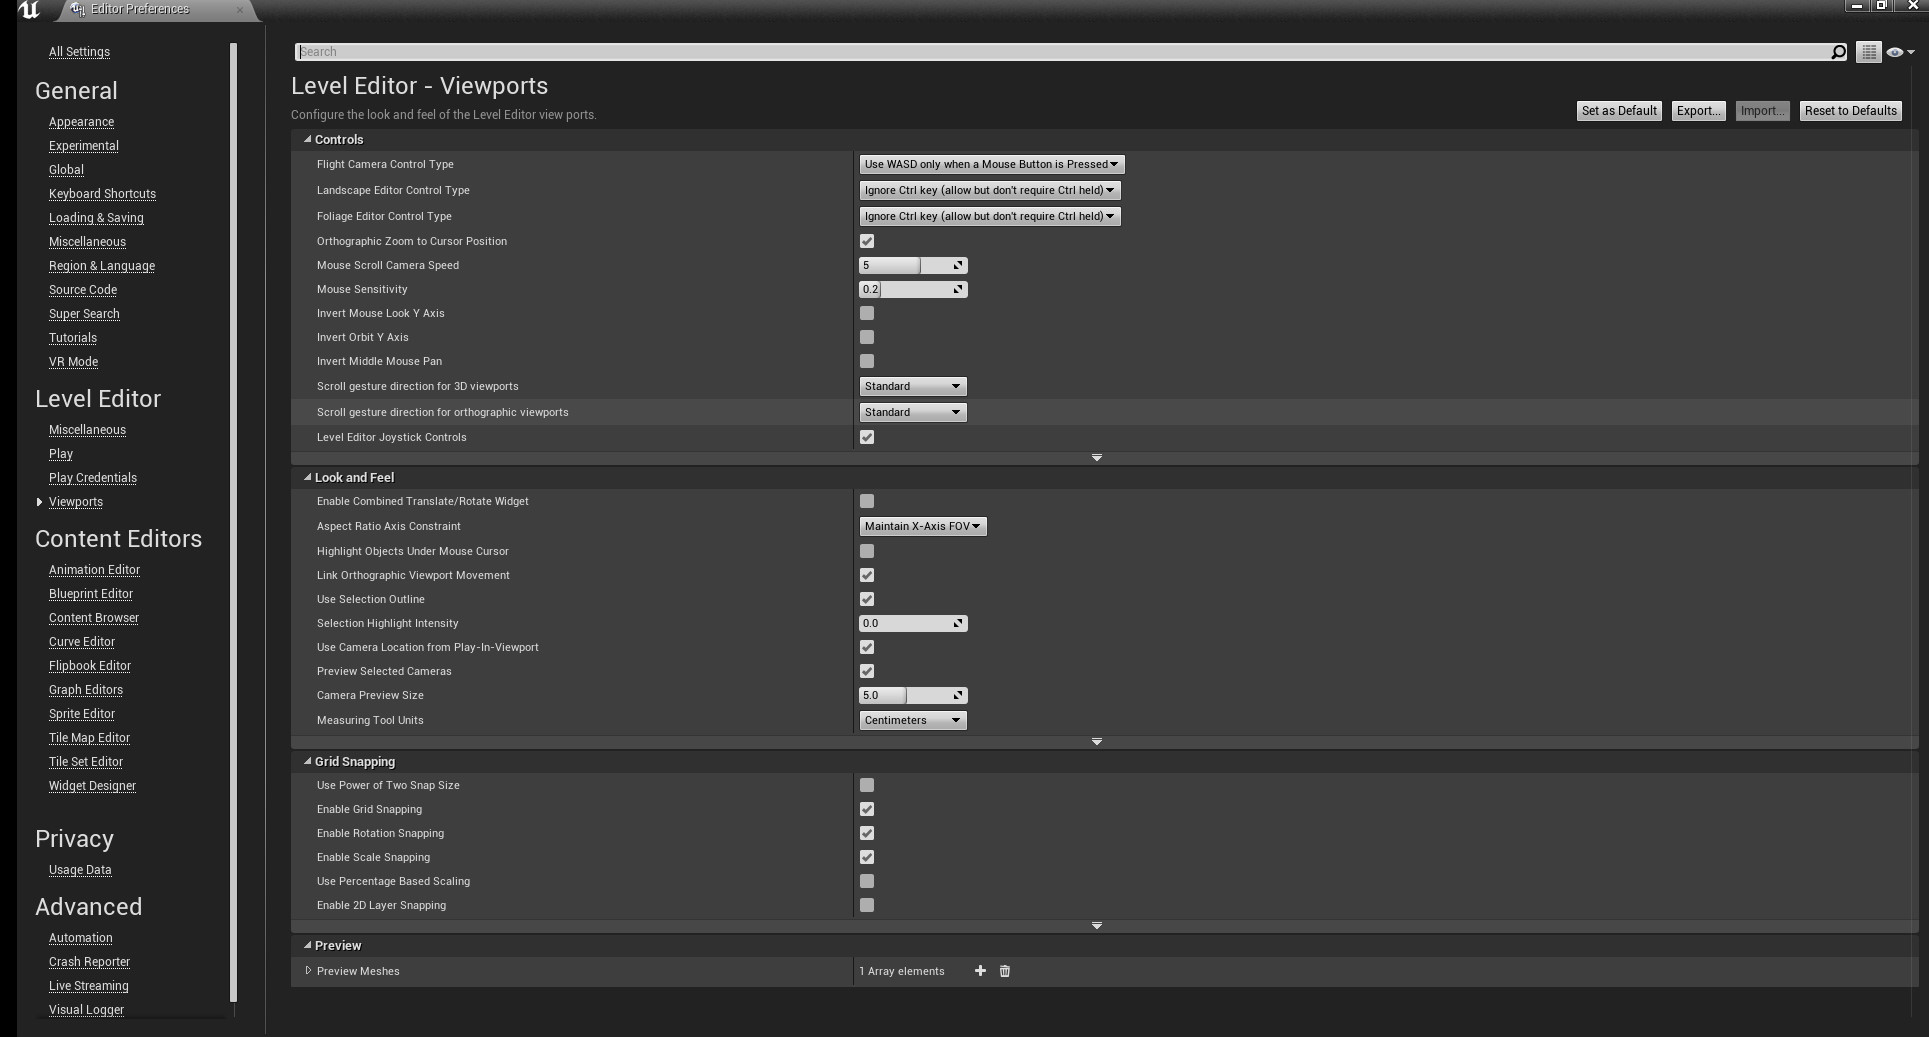Close the Editor Preferences tab

(x=239, y=9)
